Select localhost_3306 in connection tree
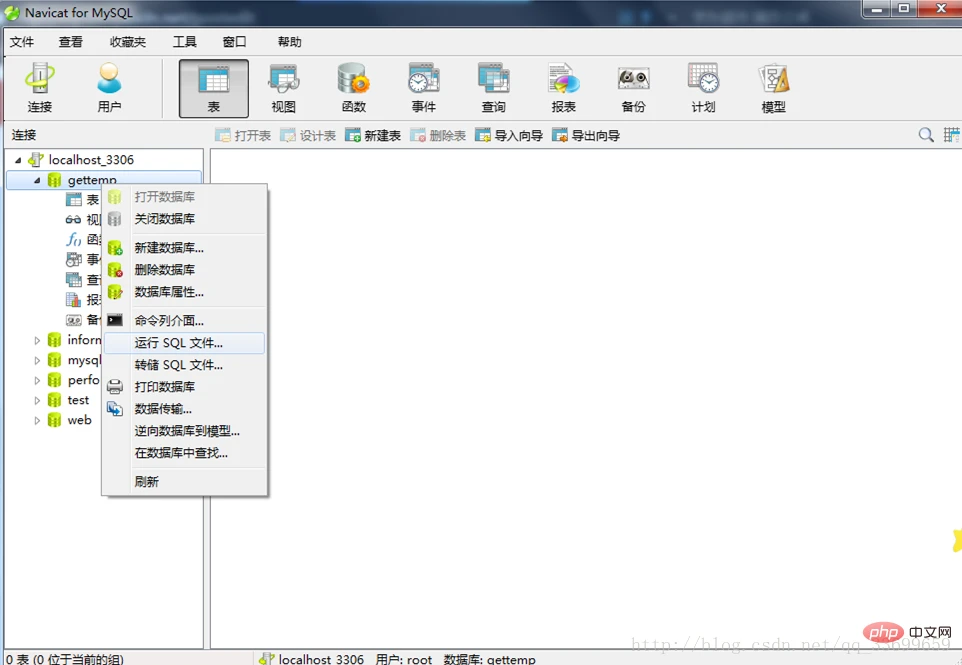Screen dimensions: 962x665 click(x=91, y=160)
